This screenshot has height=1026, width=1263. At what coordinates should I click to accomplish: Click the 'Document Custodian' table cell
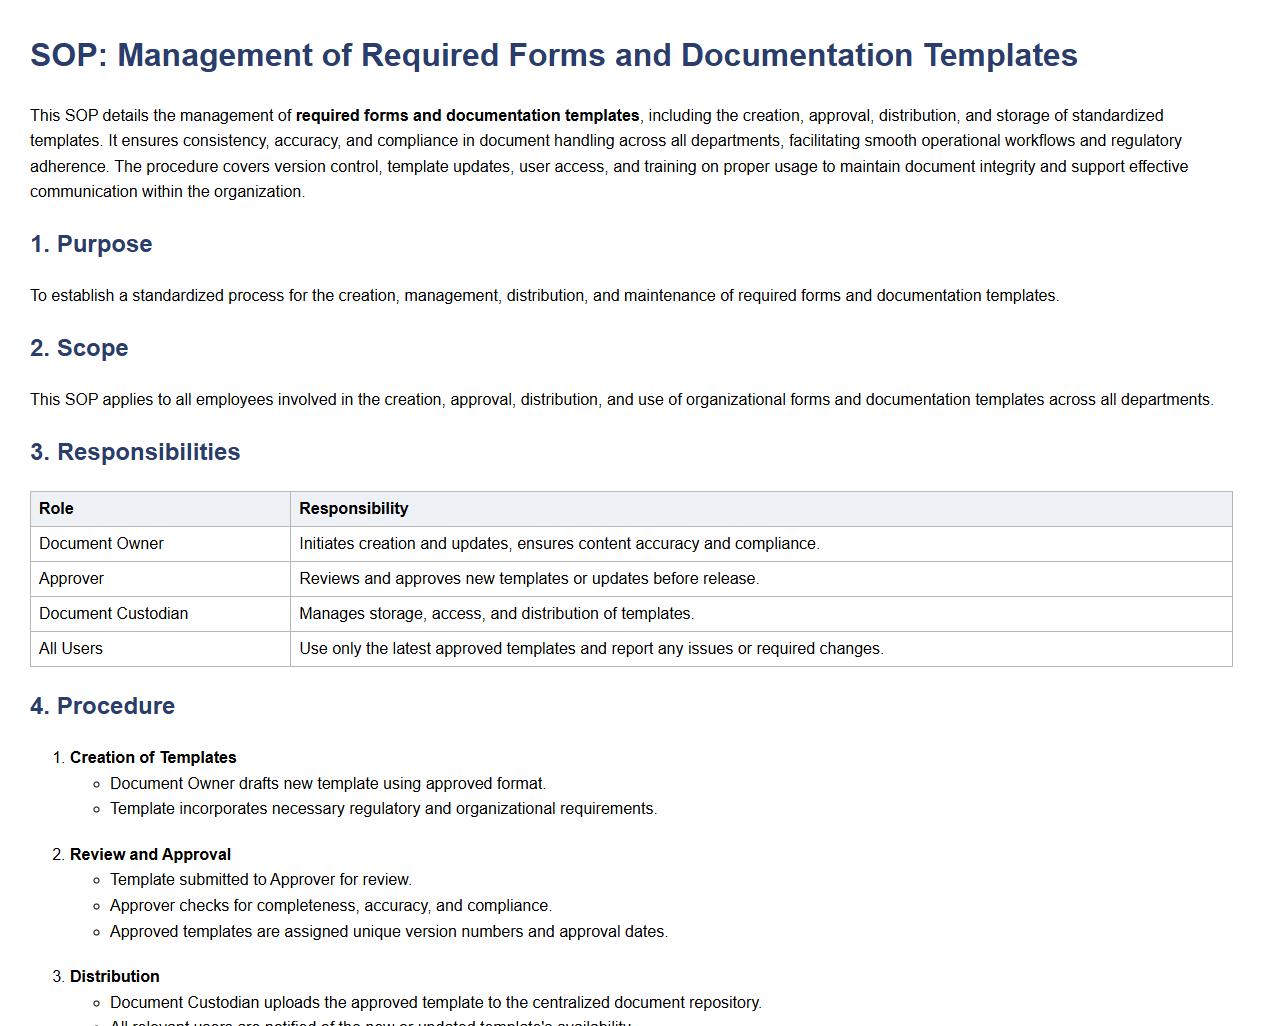click(113, 614)
